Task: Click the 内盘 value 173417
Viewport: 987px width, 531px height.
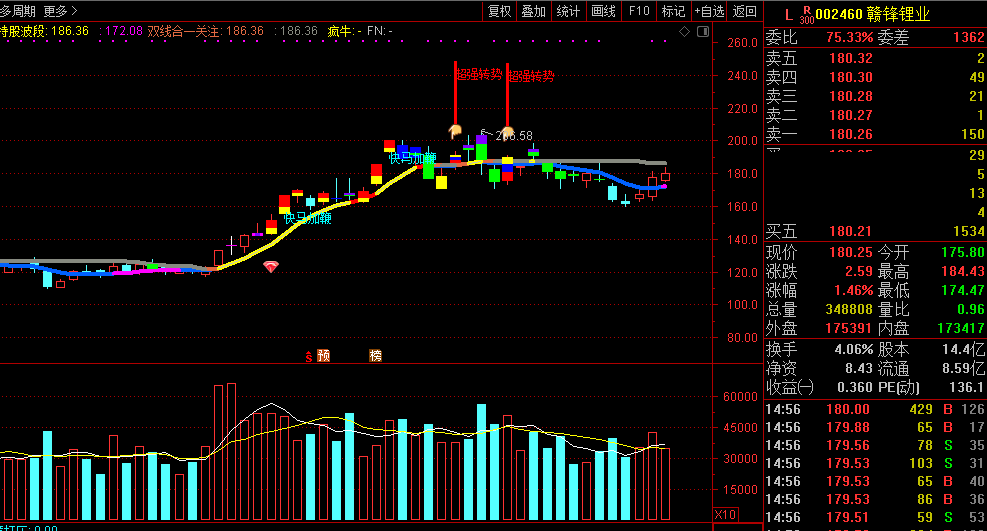Action: tap(961, 328)
